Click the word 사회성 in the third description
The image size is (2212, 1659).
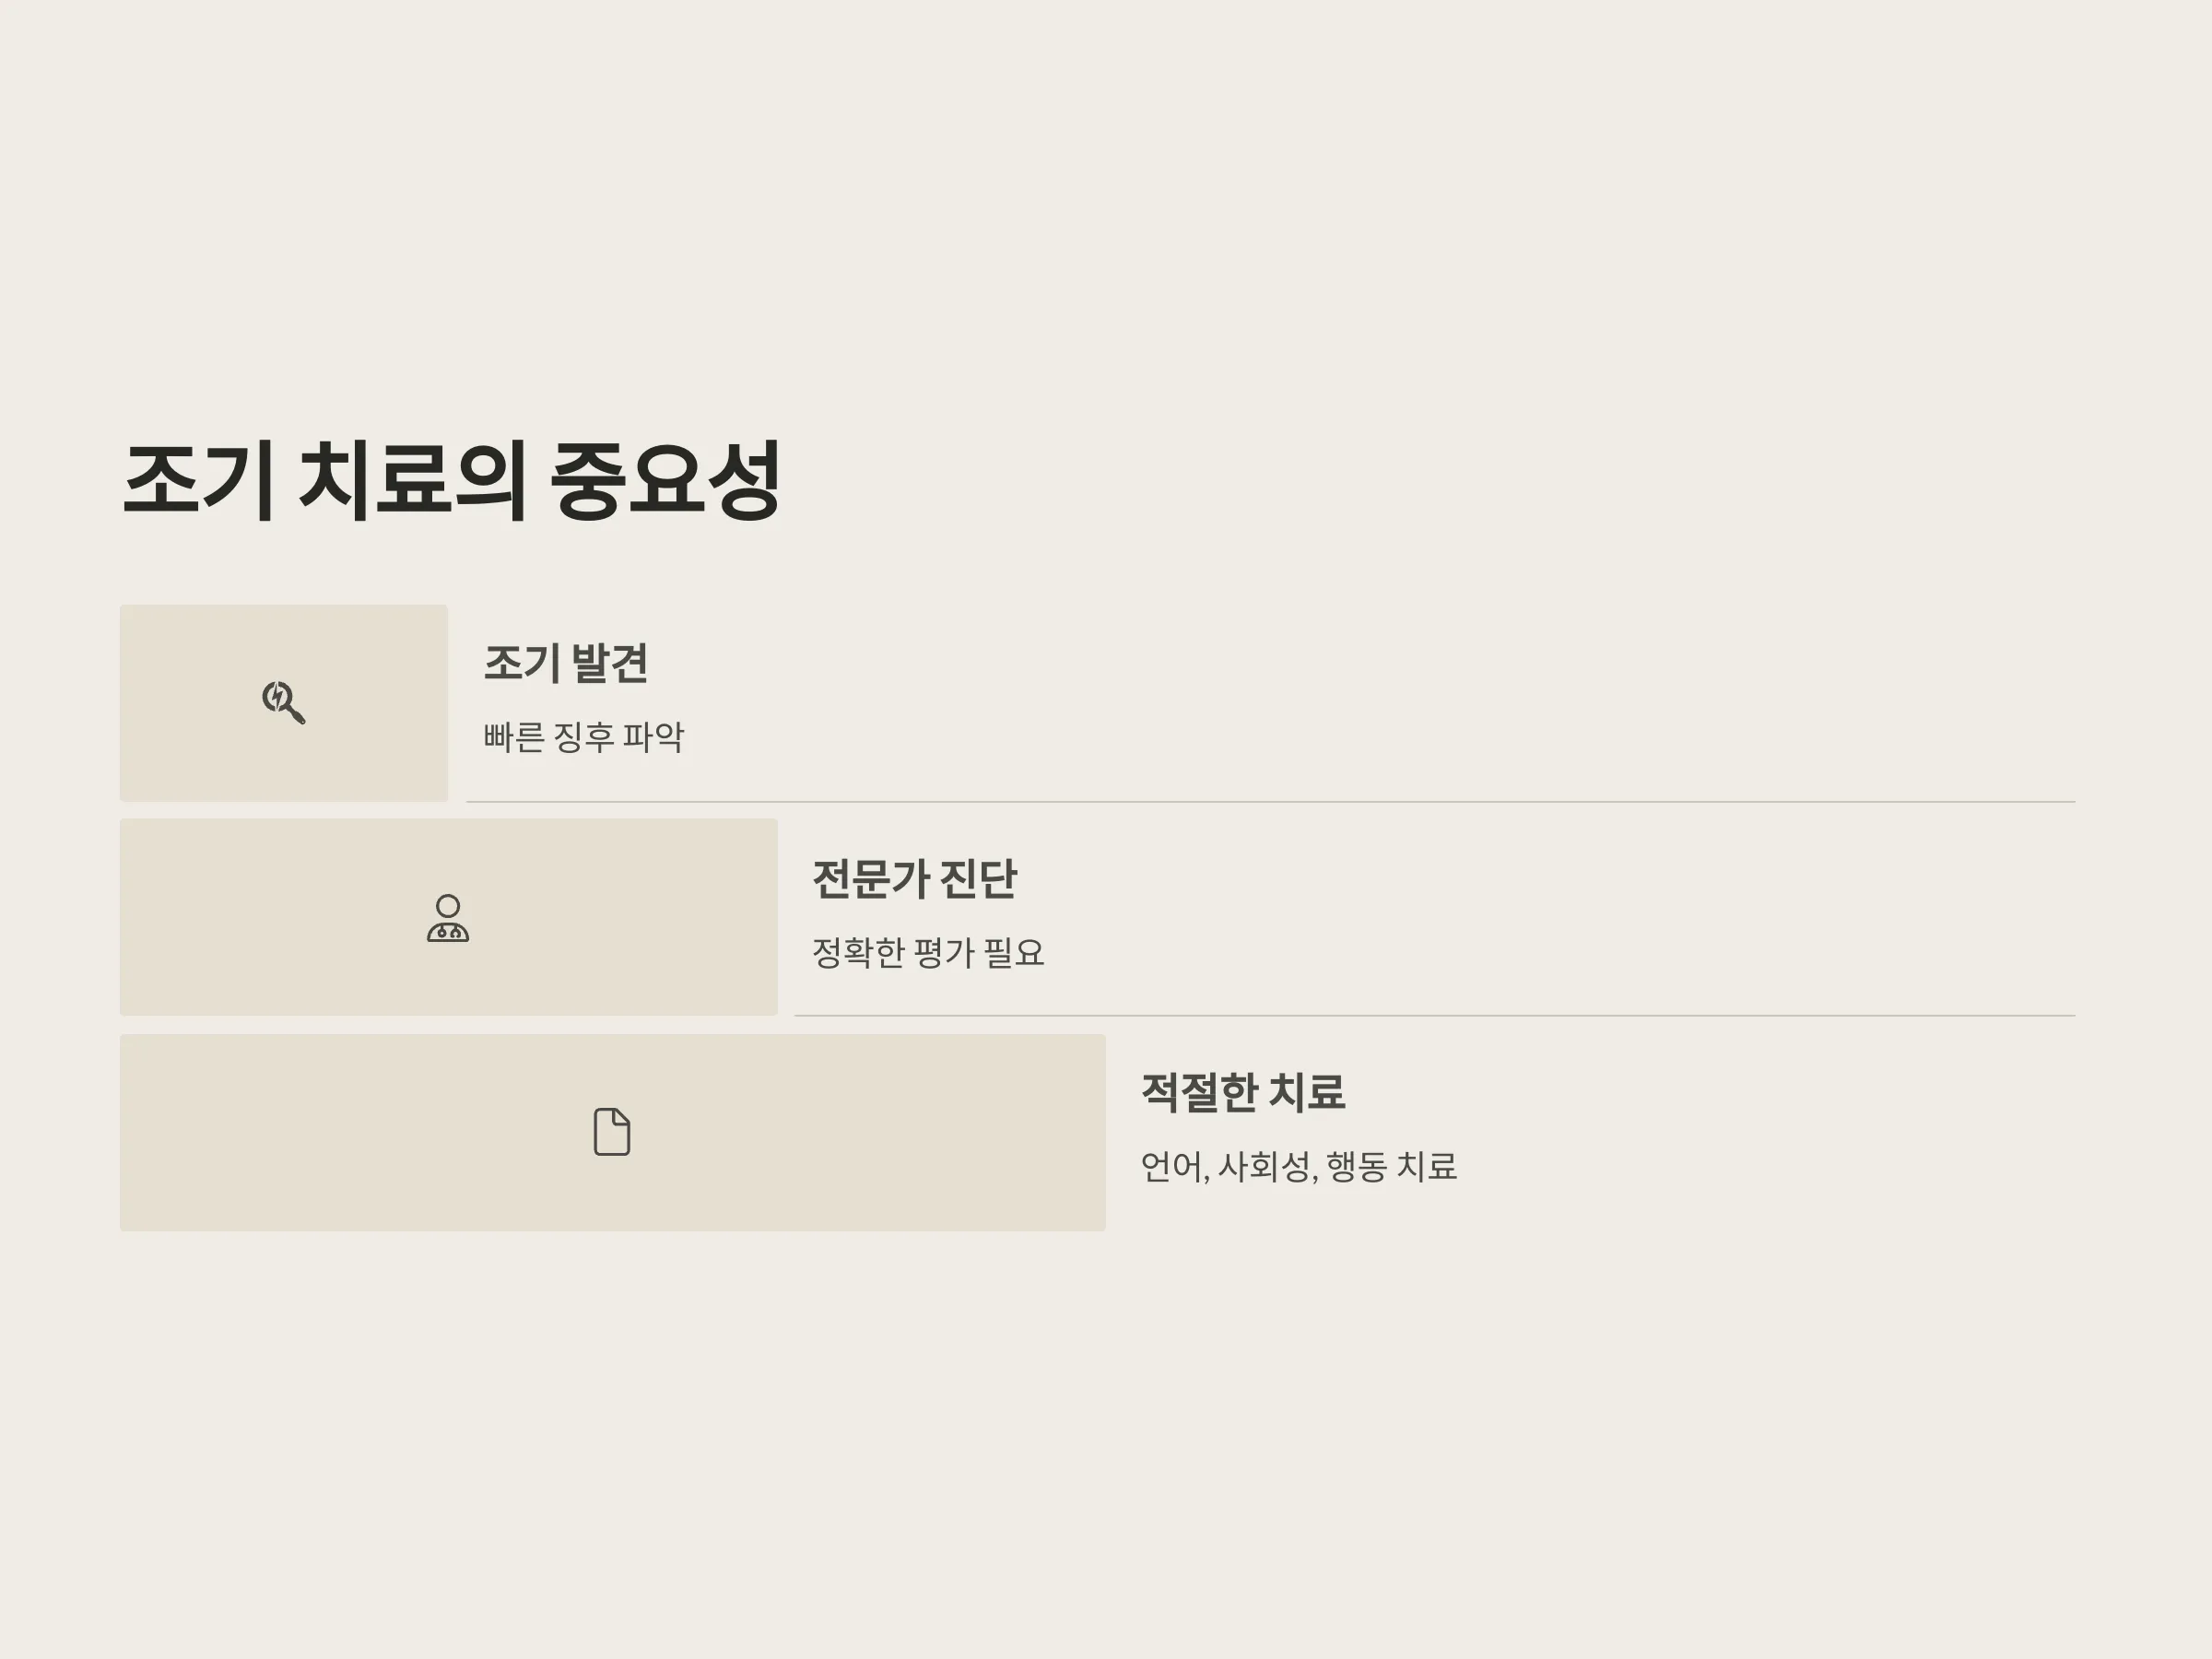point(1264,1166)
